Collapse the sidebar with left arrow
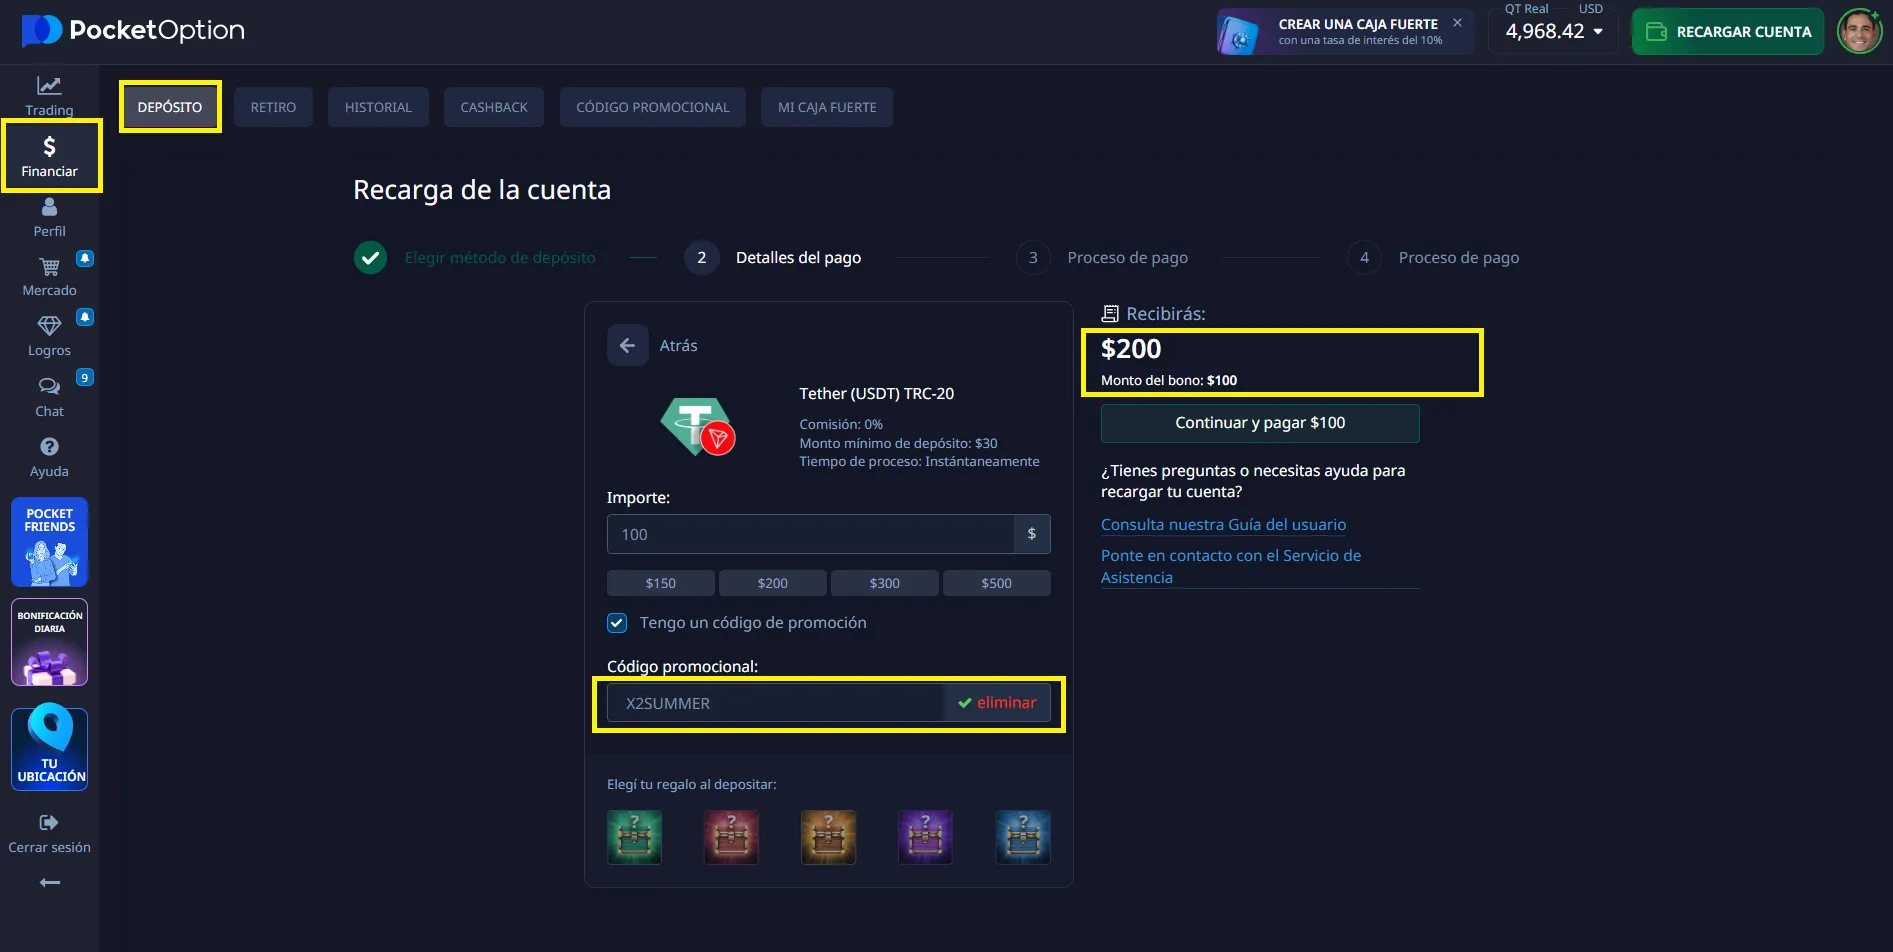1893x952 pixels. (49, 882)
